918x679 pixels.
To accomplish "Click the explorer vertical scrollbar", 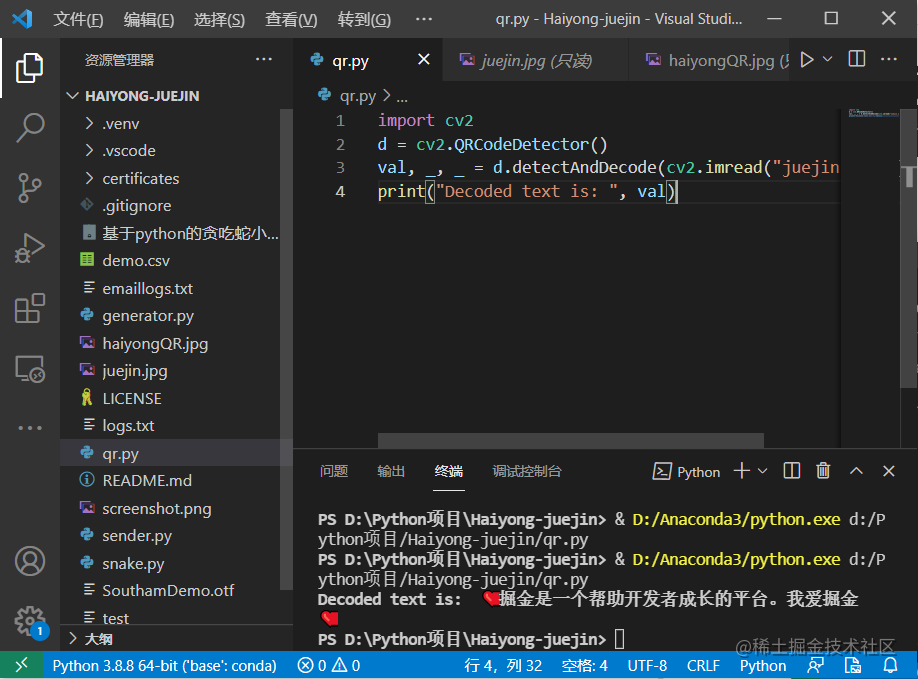I will [286, 349].
